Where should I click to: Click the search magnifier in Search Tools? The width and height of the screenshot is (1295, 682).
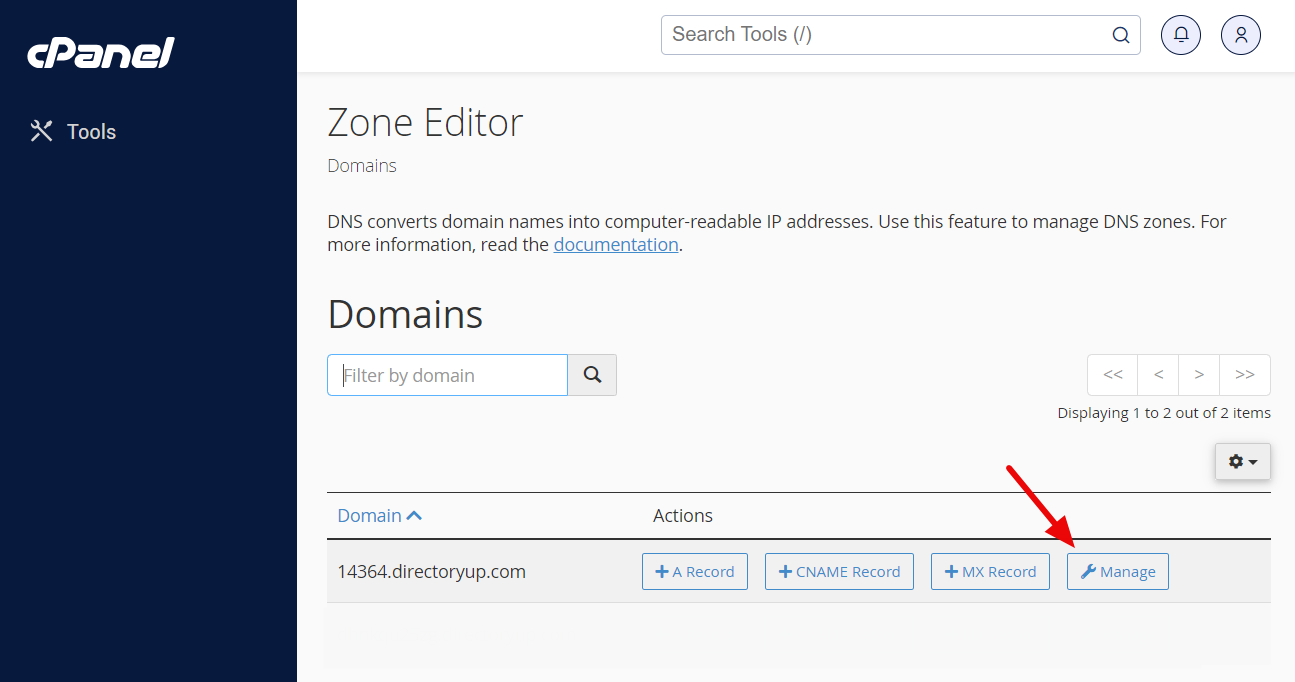pos(1121,35)
